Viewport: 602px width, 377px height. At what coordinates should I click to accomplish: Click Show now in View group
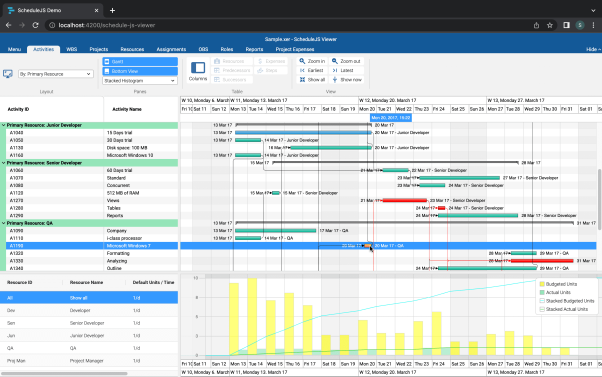(x=347, y=79)
